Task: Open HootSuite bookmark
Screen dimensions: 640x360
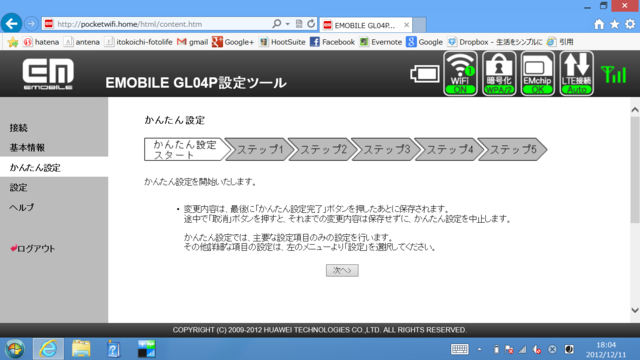Action: coord(282,42)
